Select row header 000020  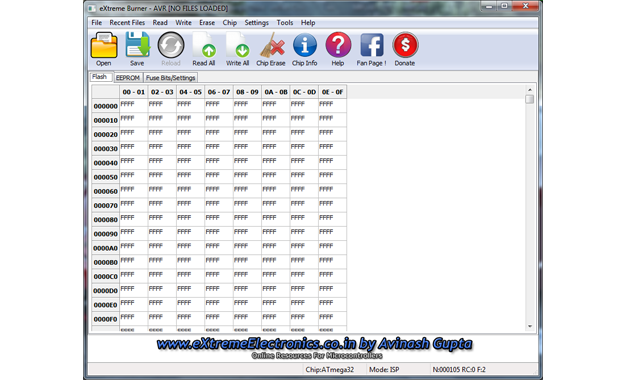105,135
